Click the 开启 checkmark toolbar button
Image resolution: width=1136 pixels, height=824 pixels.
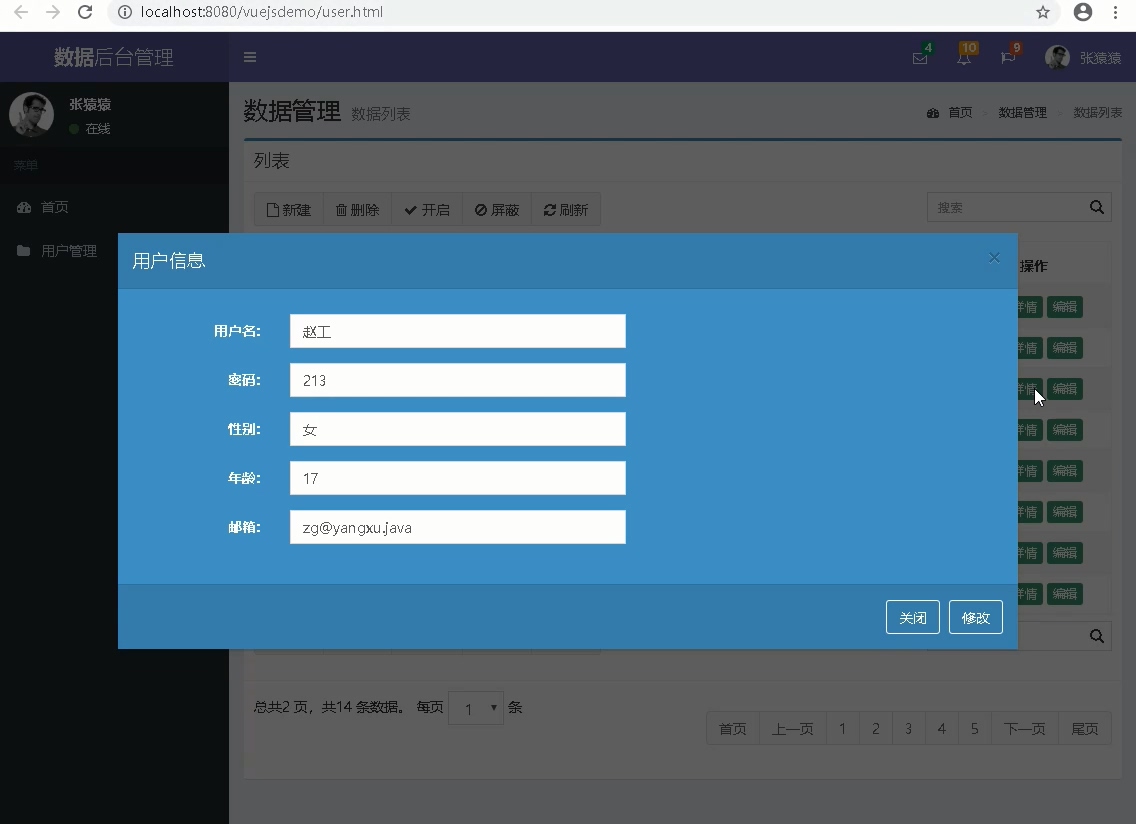pos(427,209)
